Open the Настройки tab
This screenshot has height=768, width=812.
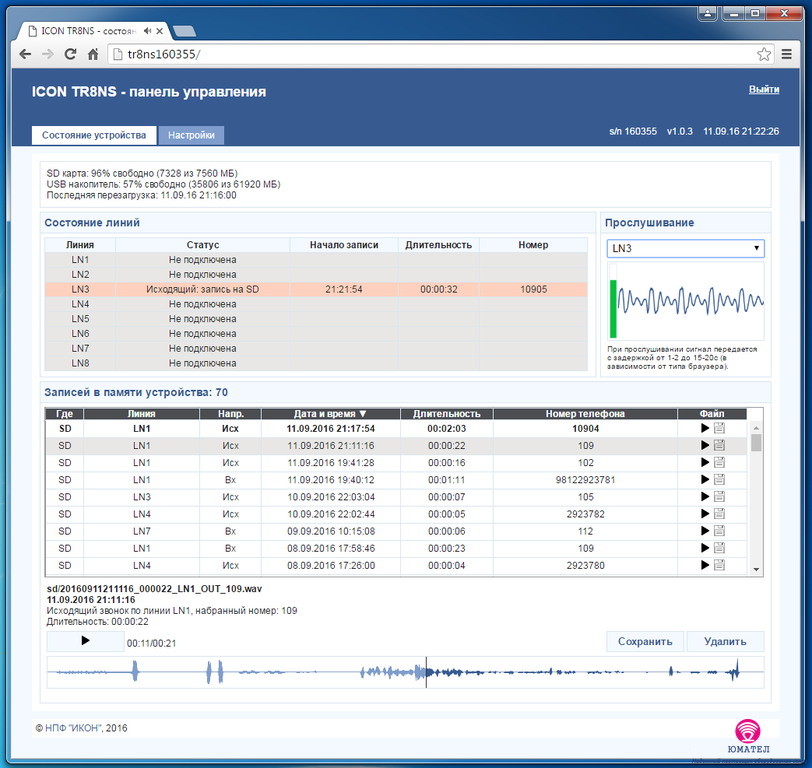pos(191,135)
